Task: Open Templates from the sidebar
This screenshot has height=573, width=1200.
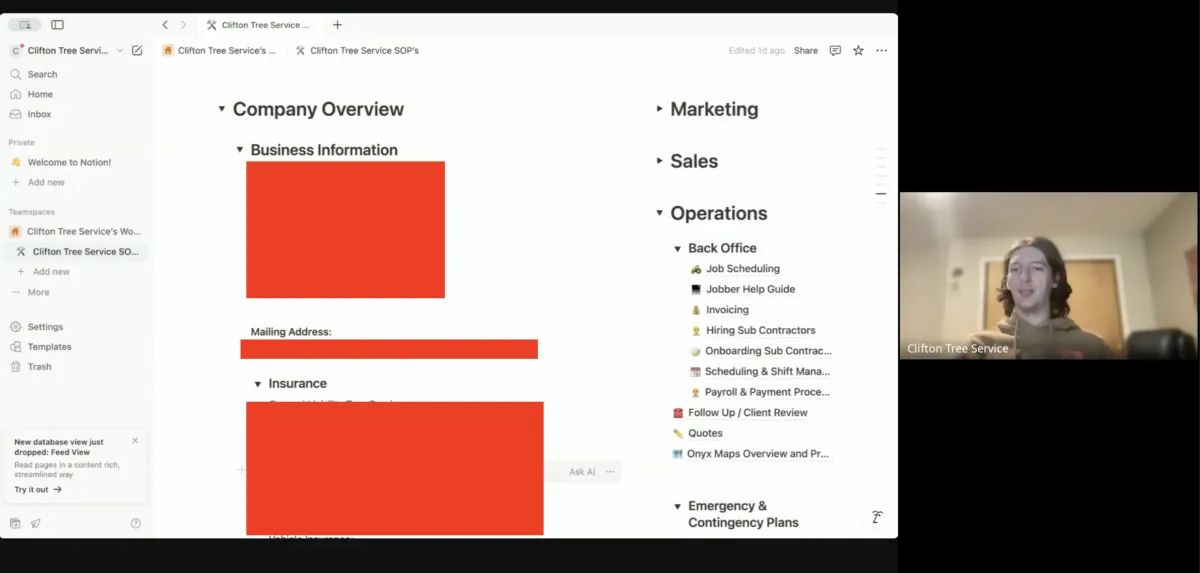Action: click(49, 347)
